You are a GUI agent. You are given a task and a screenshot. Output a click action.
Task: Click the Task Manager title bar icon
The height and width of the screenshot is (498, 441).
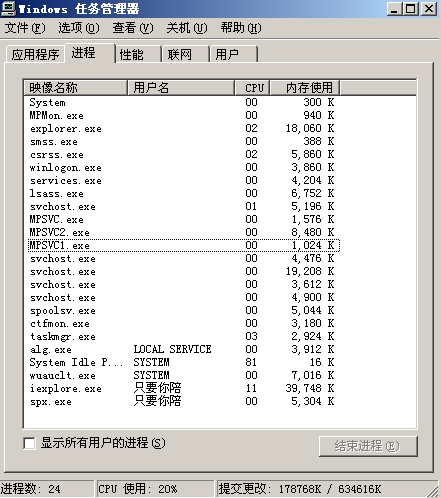tap(8, 9)
